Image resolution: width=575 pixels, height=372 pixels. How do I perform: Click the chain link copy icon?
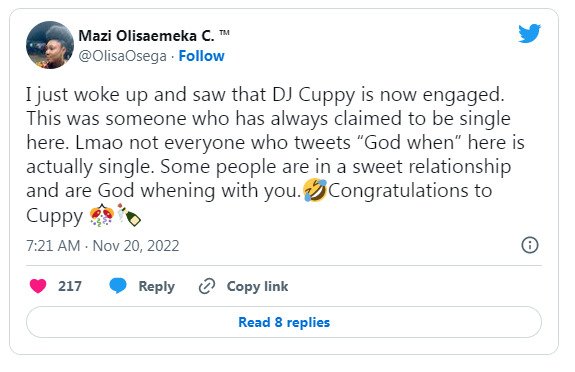(207, 287)
